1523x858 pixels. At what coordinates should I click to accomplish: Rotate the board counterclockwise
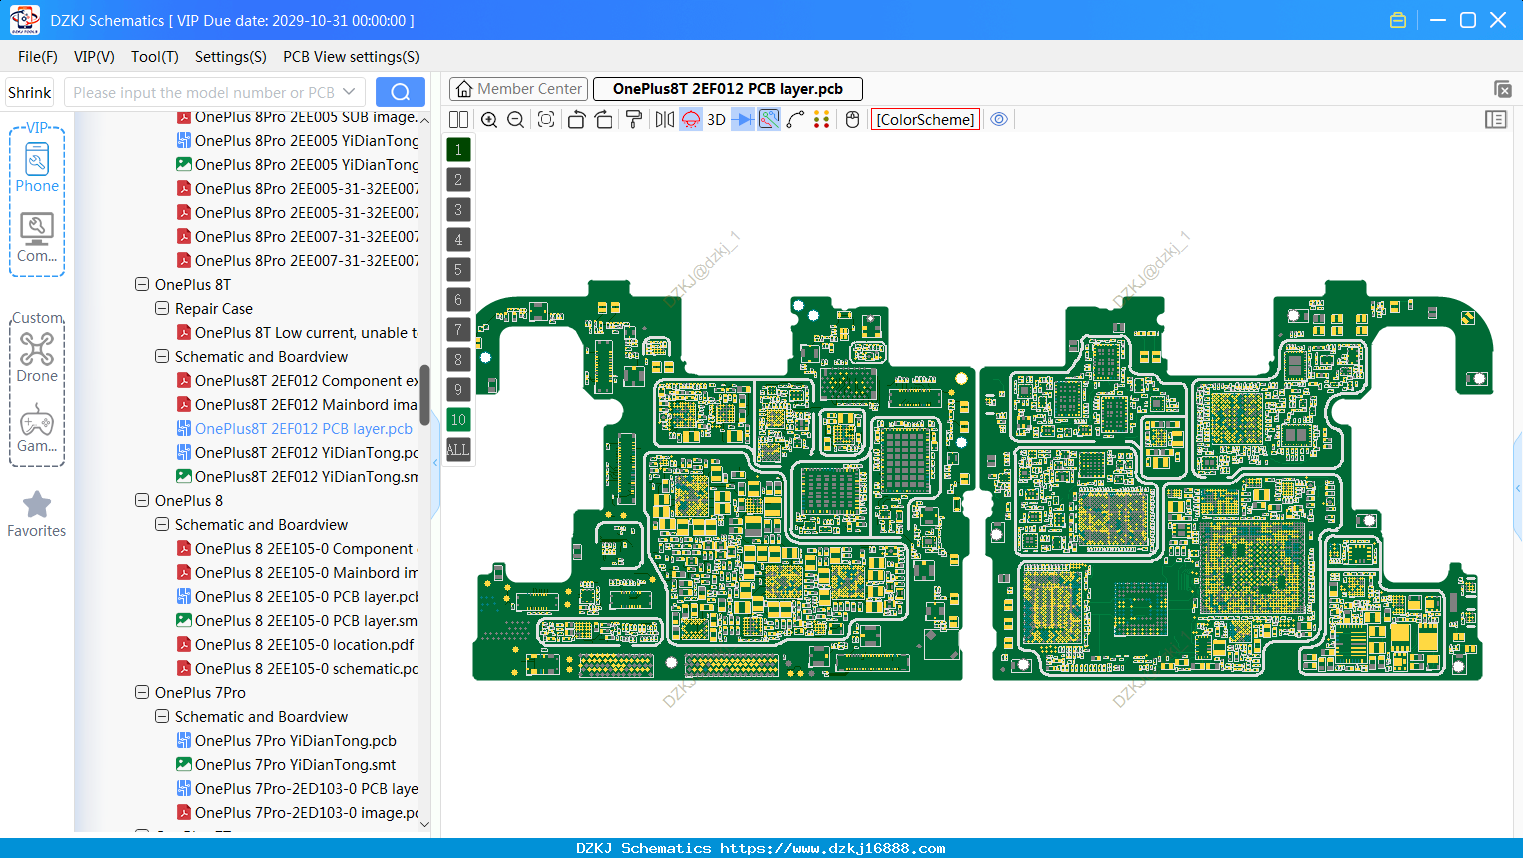576,120
